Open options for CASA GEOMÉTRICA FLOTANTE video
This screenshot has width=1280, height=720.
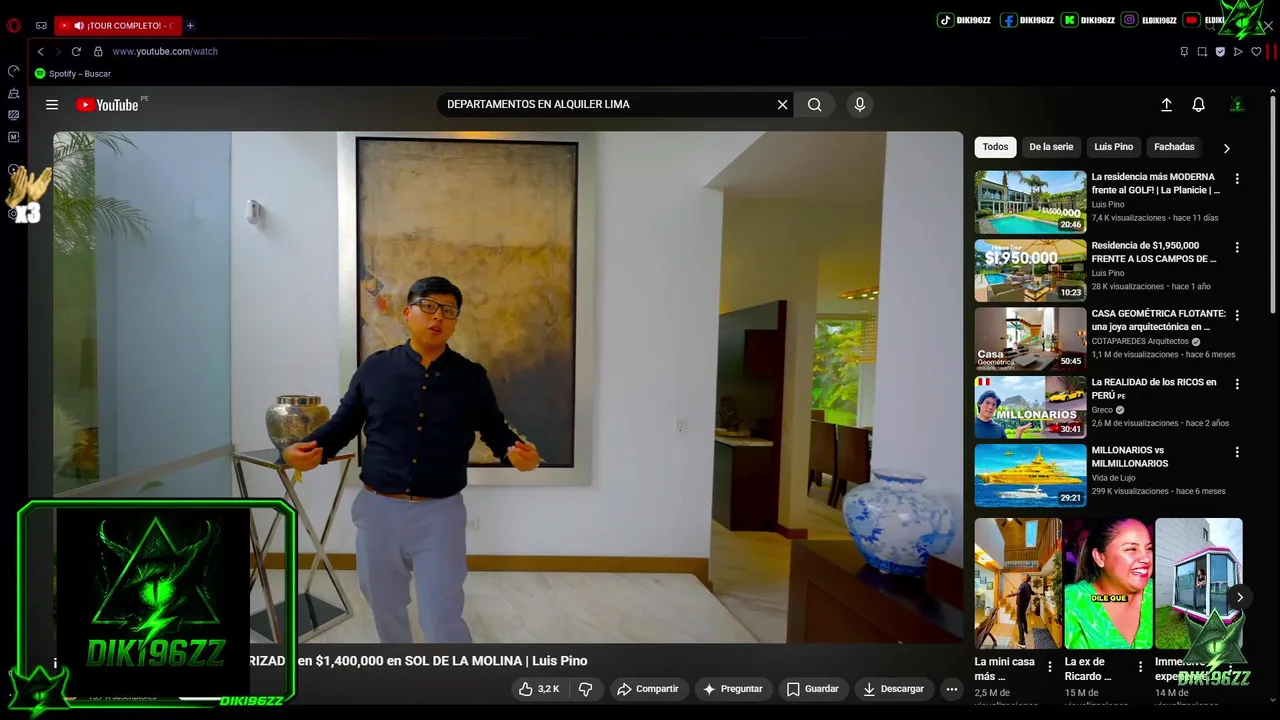(x=1237, y=315)
